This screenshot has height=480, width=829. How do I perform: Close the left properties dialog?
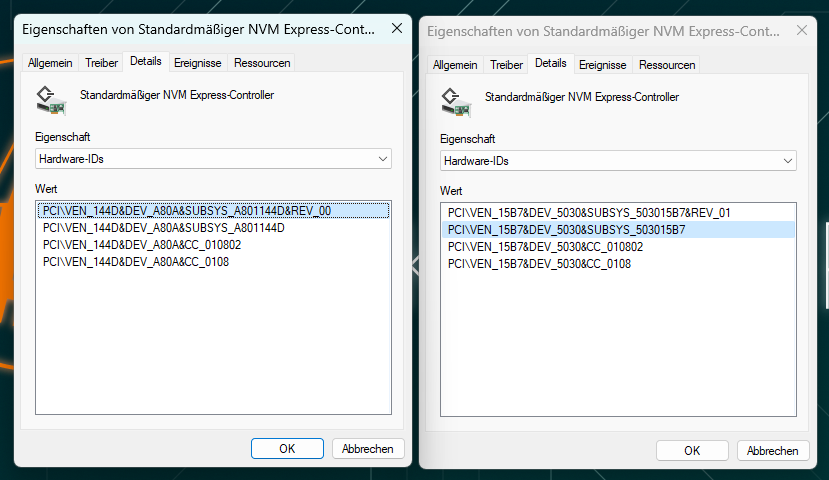[x=397, y=29]
